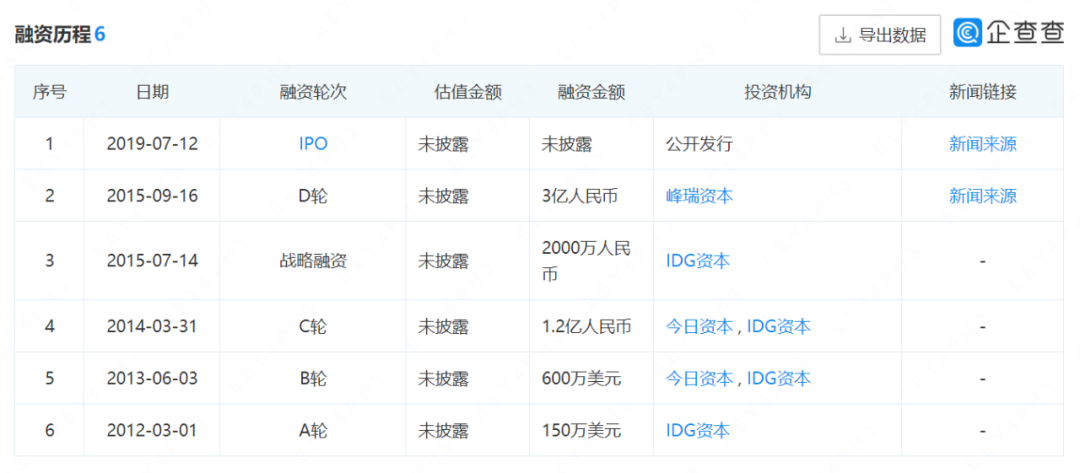1080x473 pixels.
Task: Click the 估值金额 column header
Action: tap(467, 92)
